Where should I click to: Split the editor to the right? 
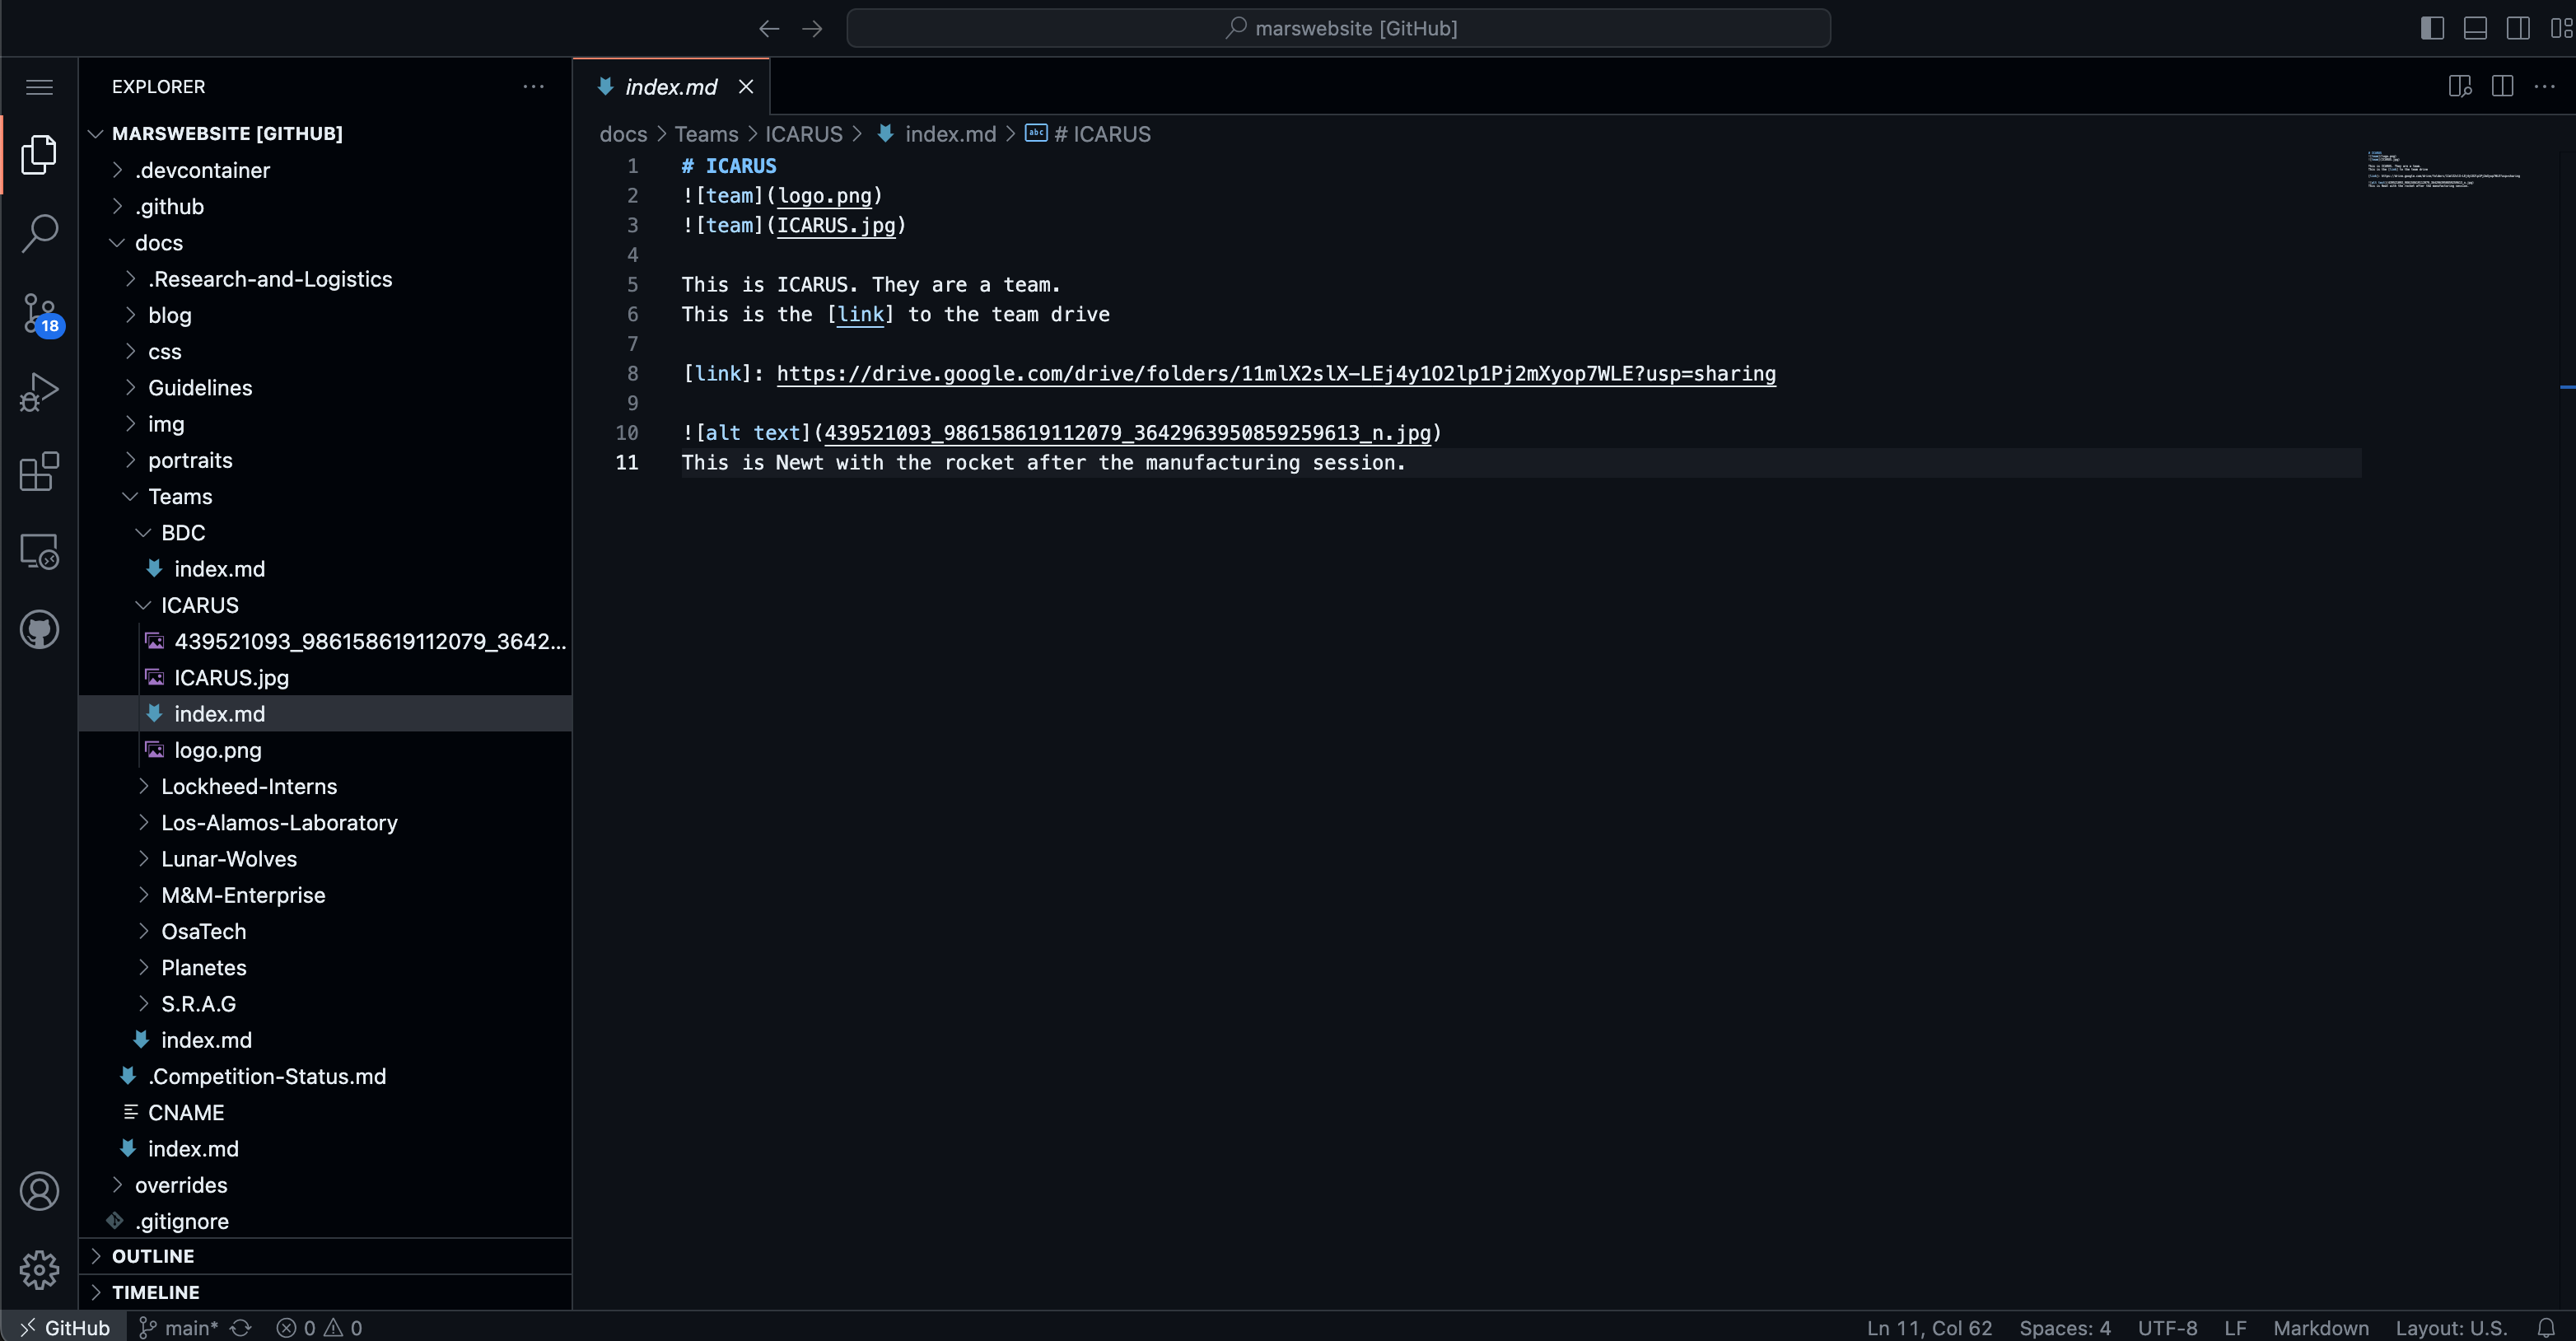point(2502,87)
